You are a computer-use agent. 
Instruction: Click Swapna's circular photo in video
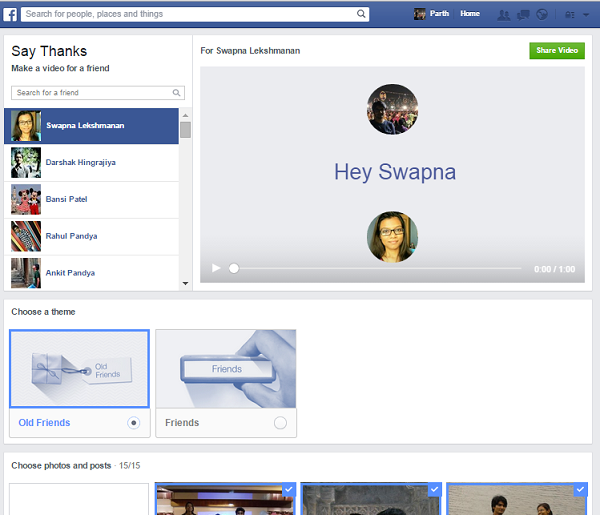pos(393,237)
